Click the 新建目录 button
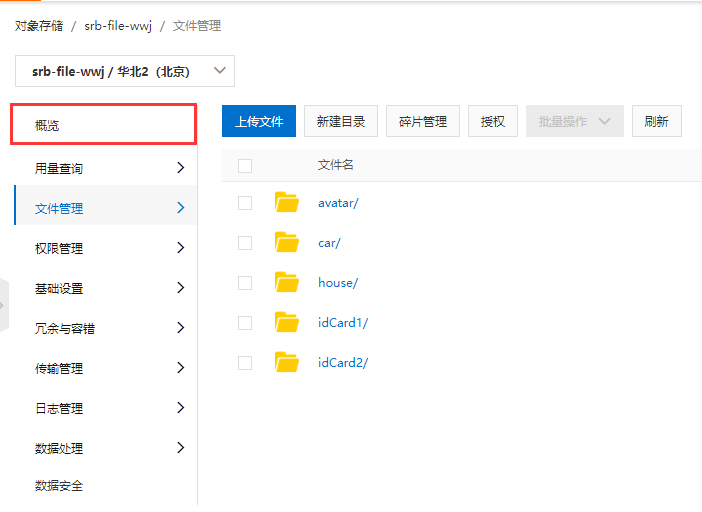This screenshot has width=702, height=512. click(x=341, y=121)
